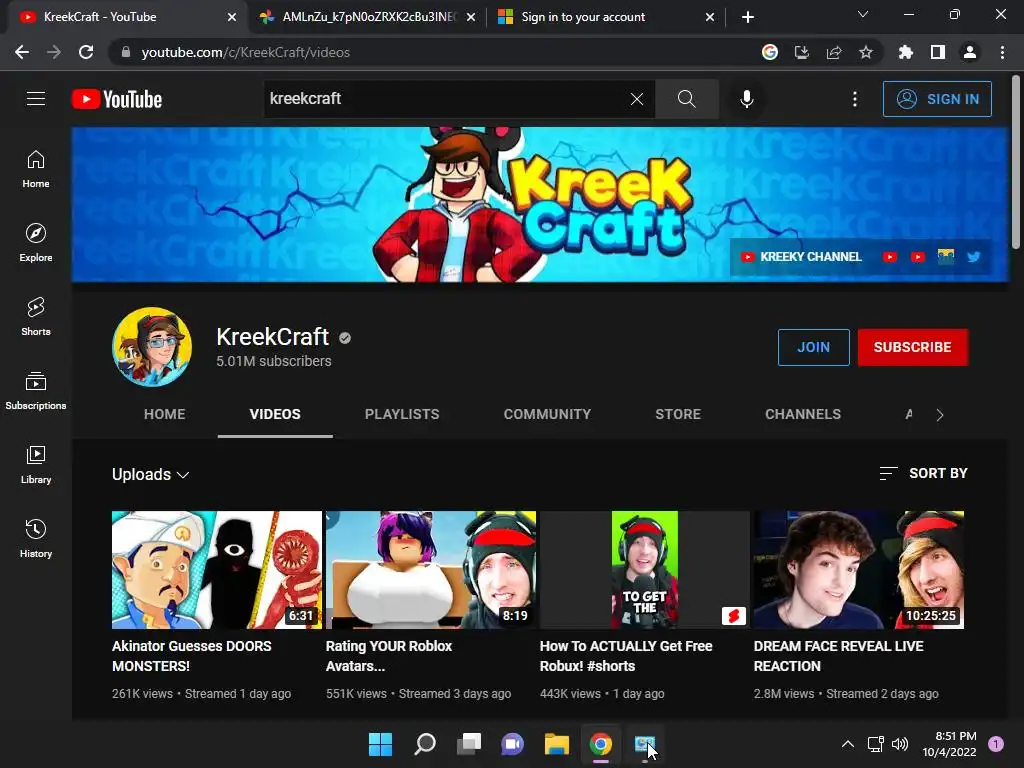
Task: Click the site lock icon
Action: pyautogui.click(x=126, y=52)
